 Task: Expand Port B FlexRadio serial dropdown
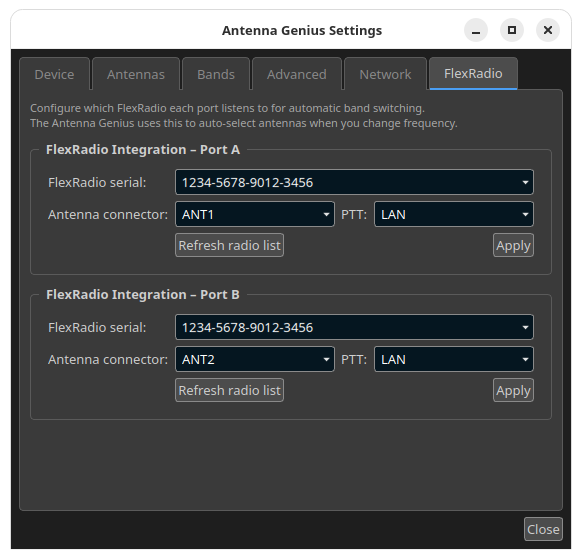(x=354, y=327)
